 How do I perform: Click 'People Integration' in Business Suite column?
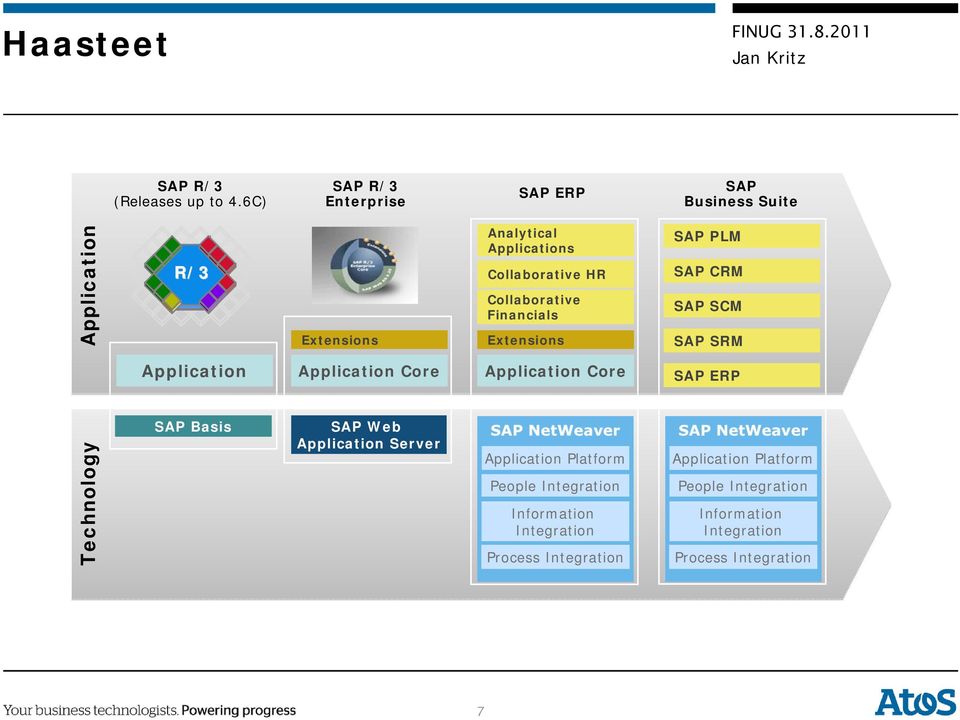[743, 486]
